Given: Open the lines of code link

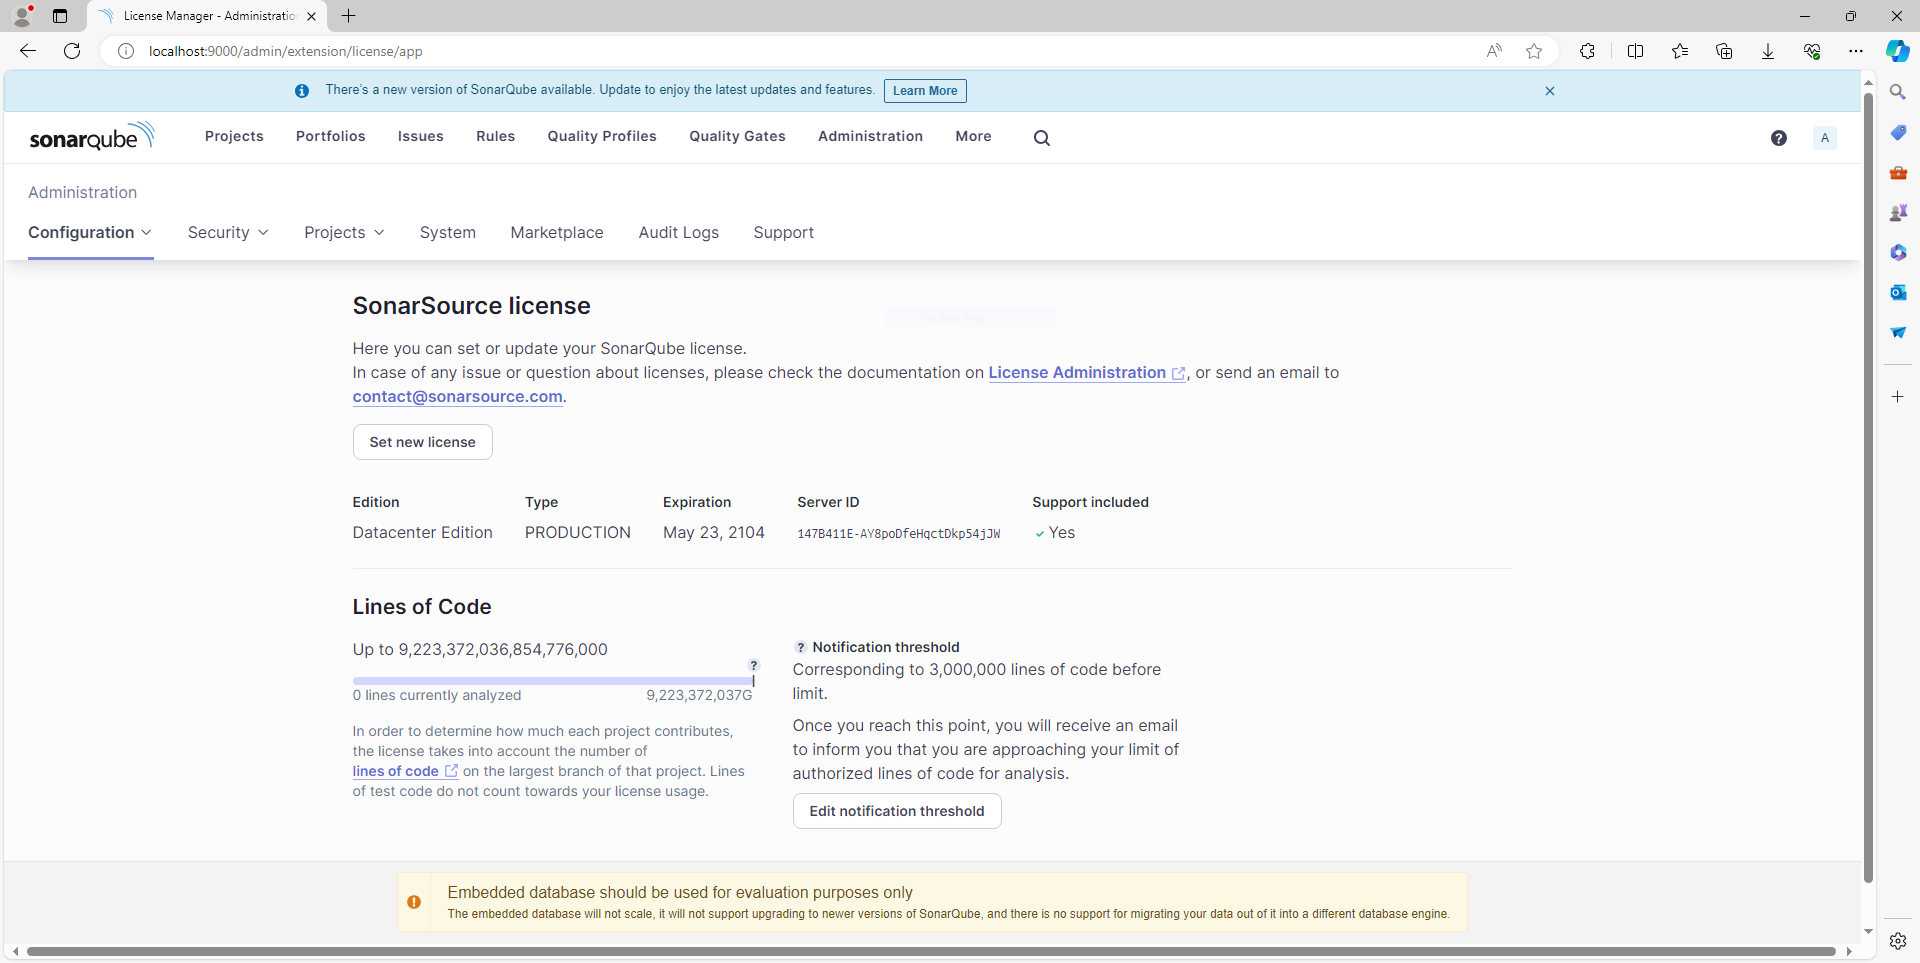Looking at the screenshot, I should 404,771.
